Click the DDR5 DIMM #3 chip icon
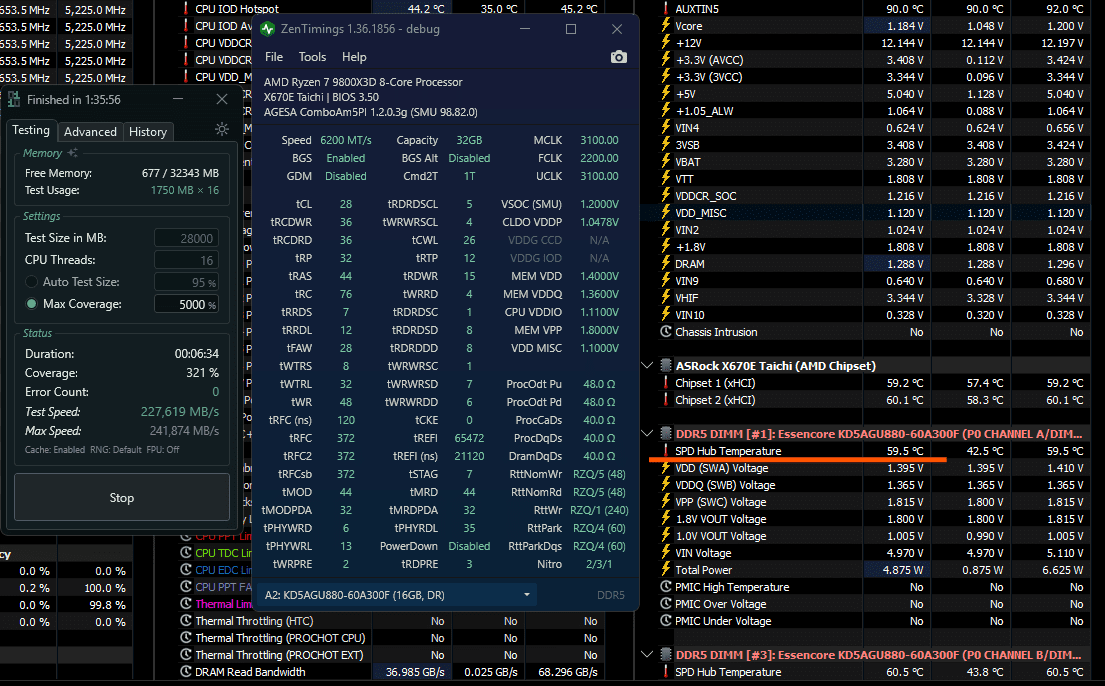The image size is (1105, 686). tap(665, 655)
